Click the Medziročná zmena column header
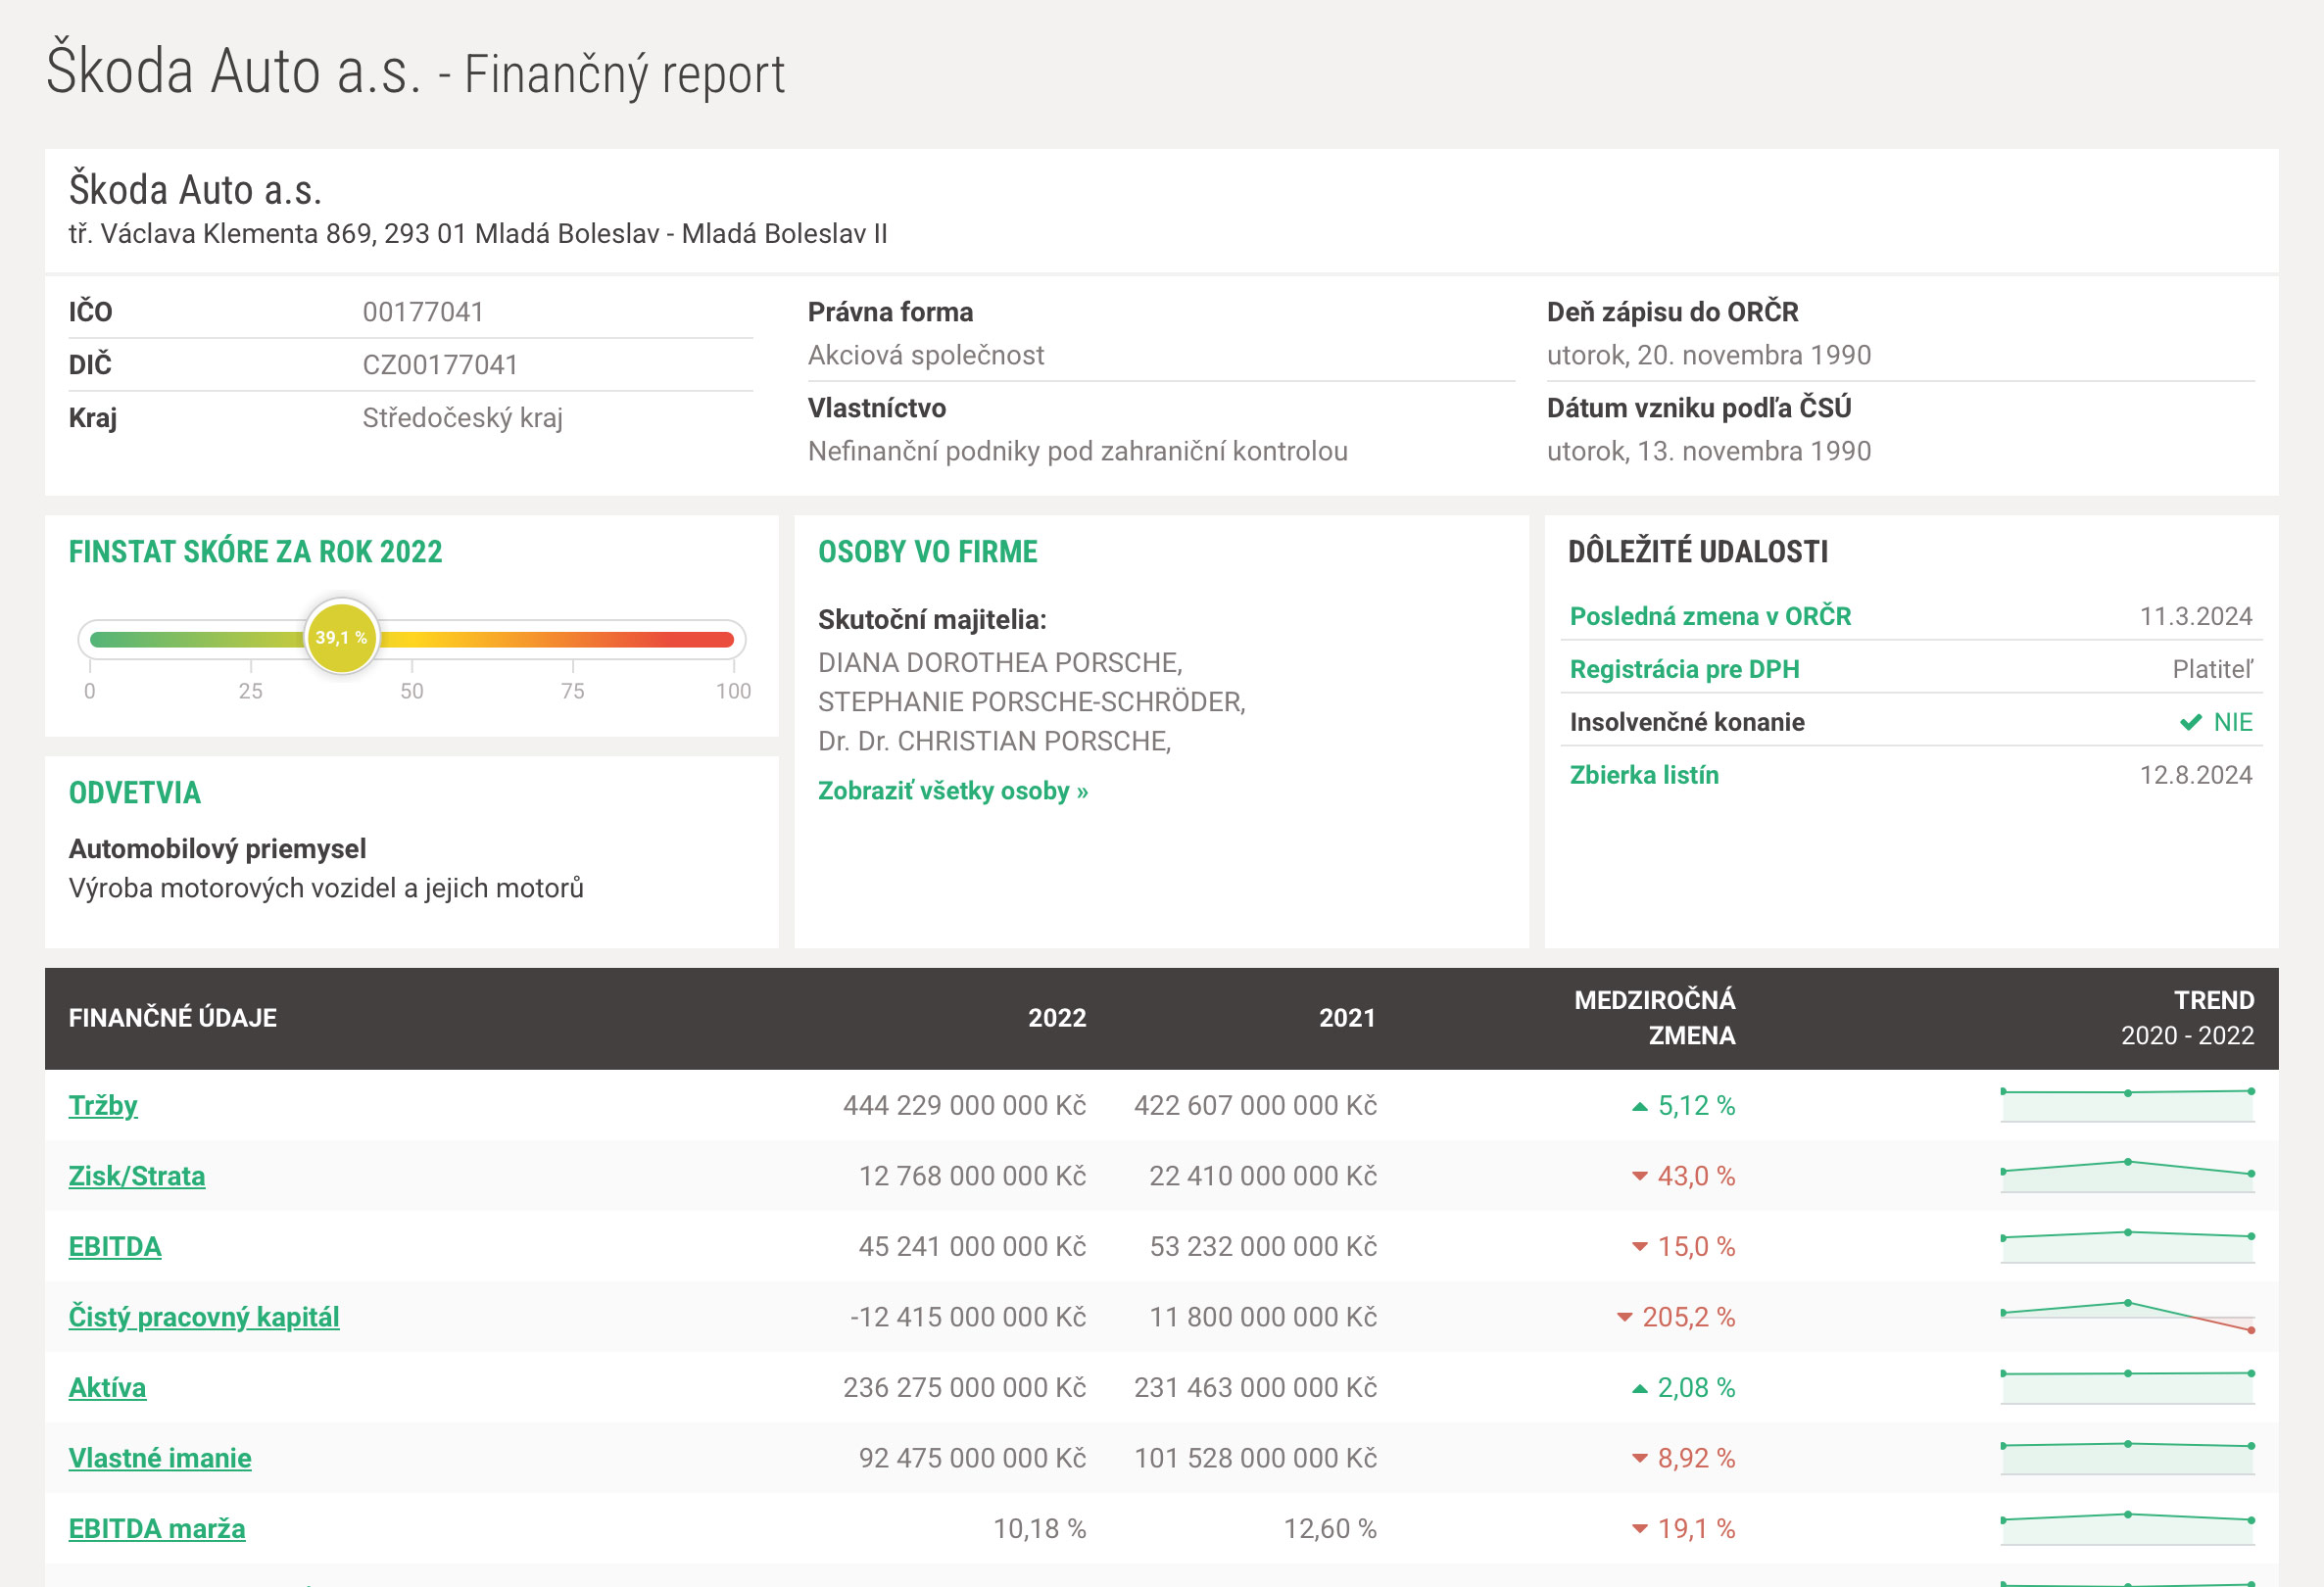The width and height of the screenshot is (2324, 1587). (1655, 1018)
